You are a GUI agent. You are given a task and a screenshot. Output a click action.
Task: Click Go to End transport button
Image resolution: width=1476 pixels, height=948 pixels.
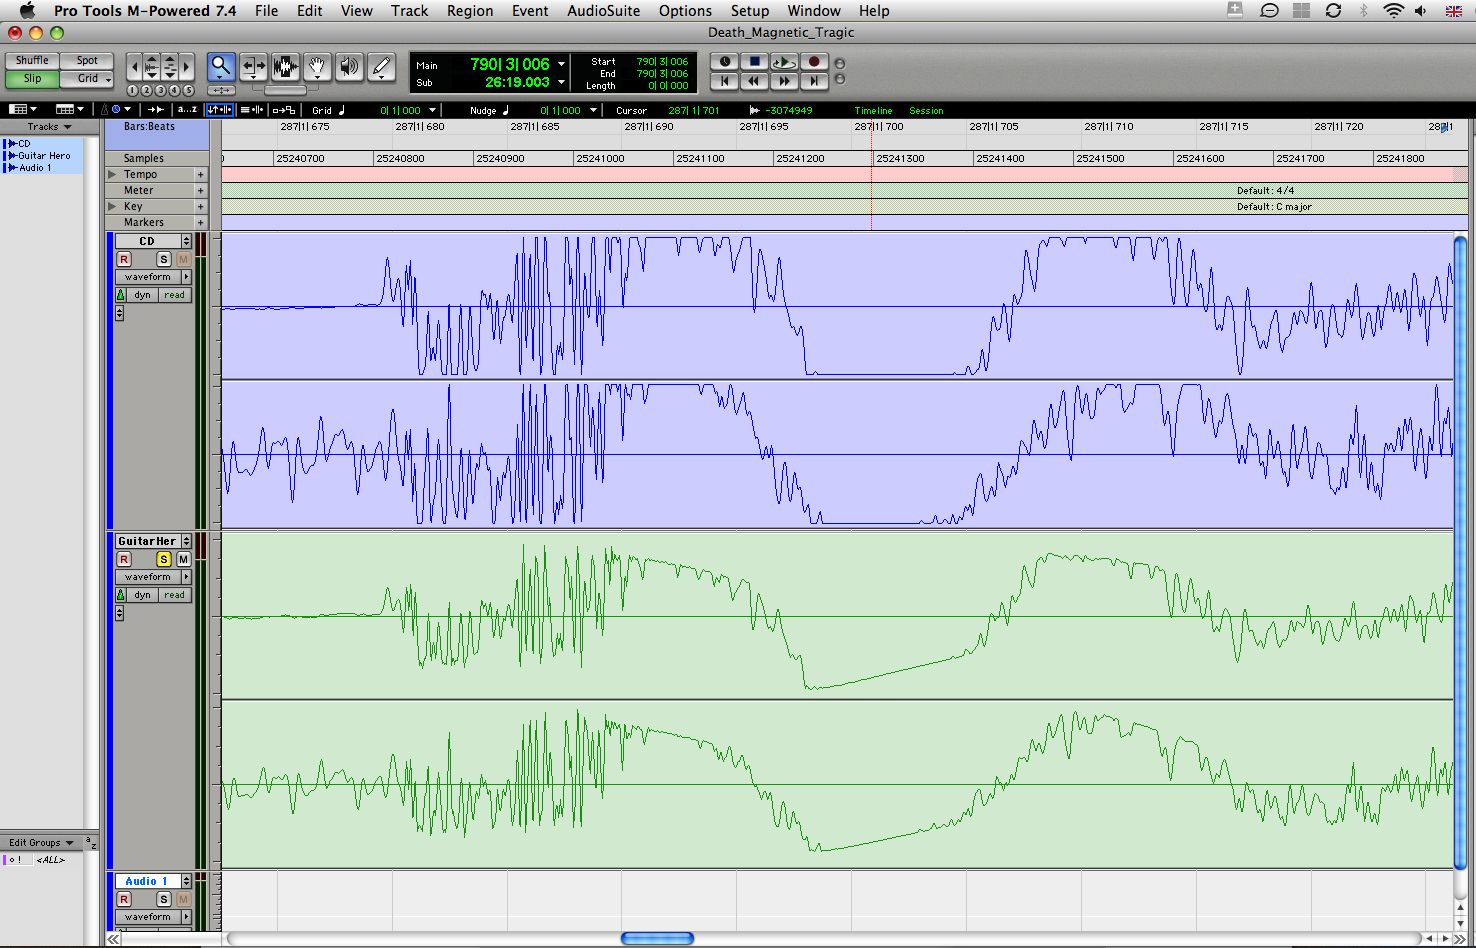(x=814, y=81)
